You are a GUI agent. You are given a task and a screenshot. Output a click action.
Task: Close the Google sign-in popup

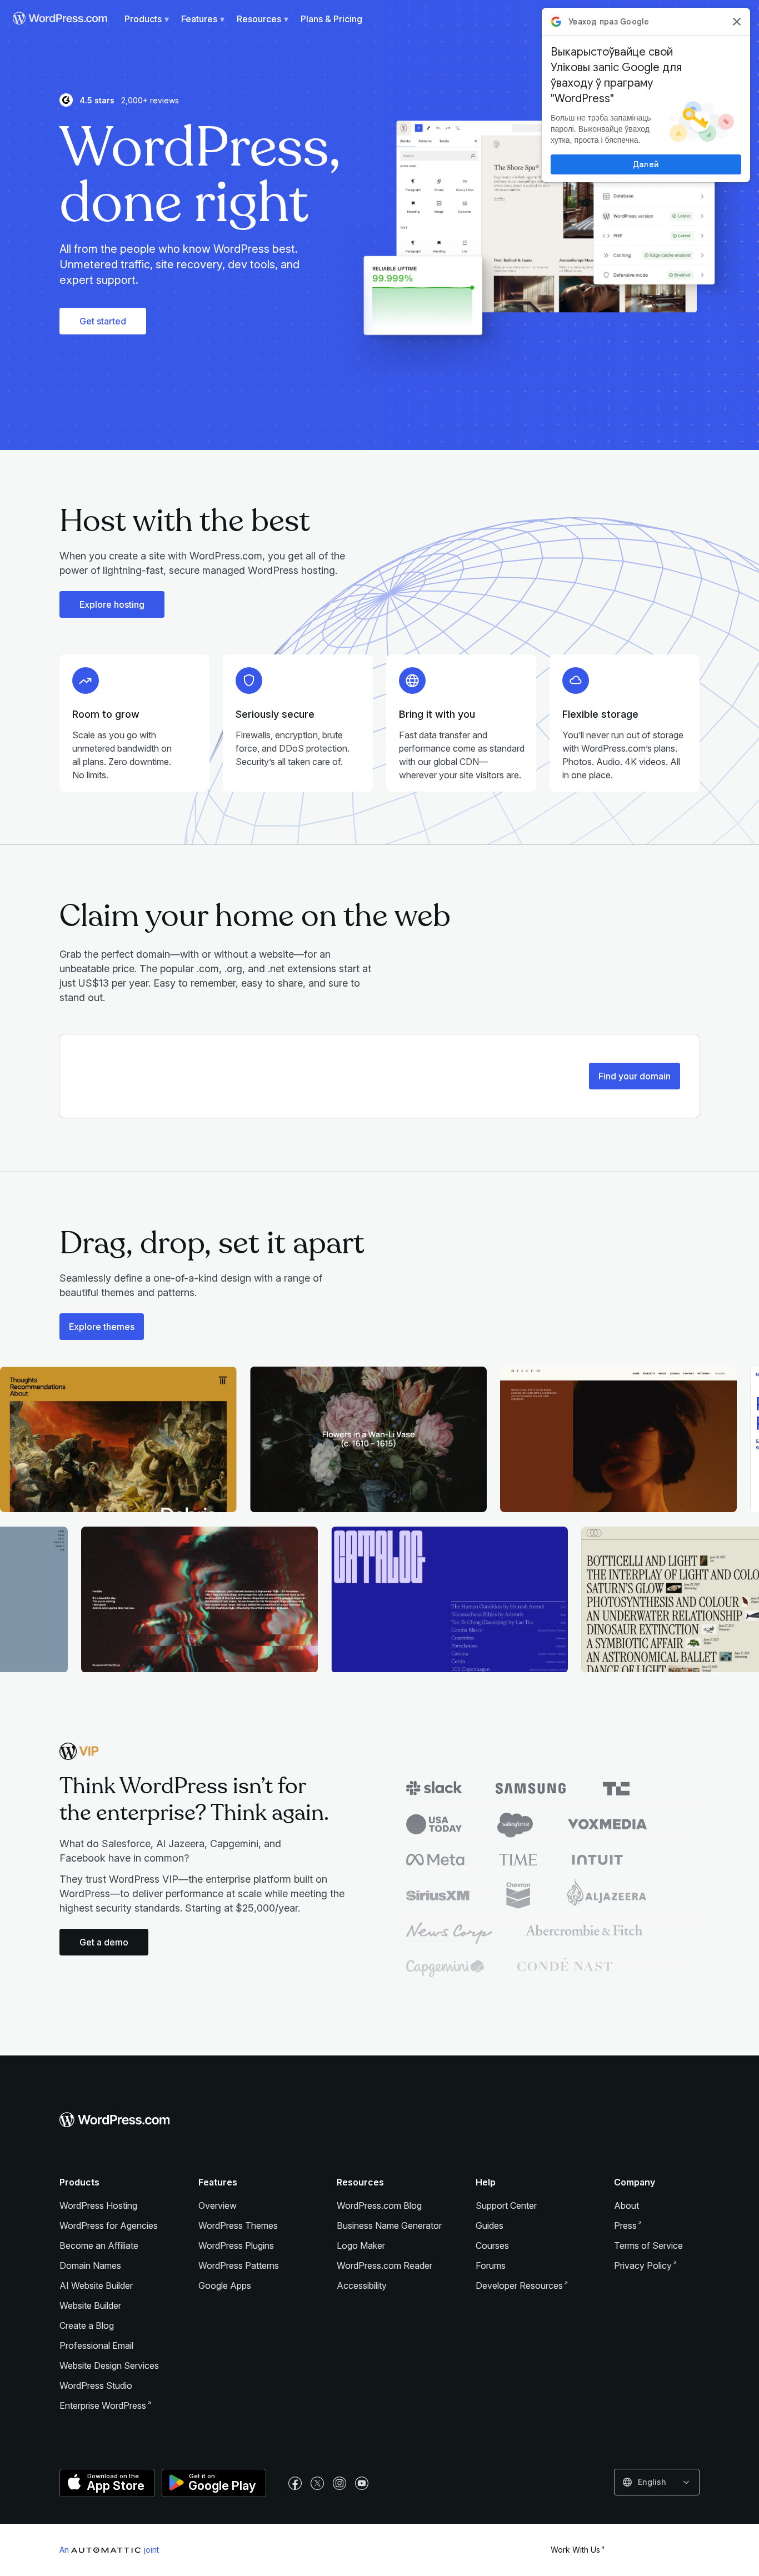(737, 21)
